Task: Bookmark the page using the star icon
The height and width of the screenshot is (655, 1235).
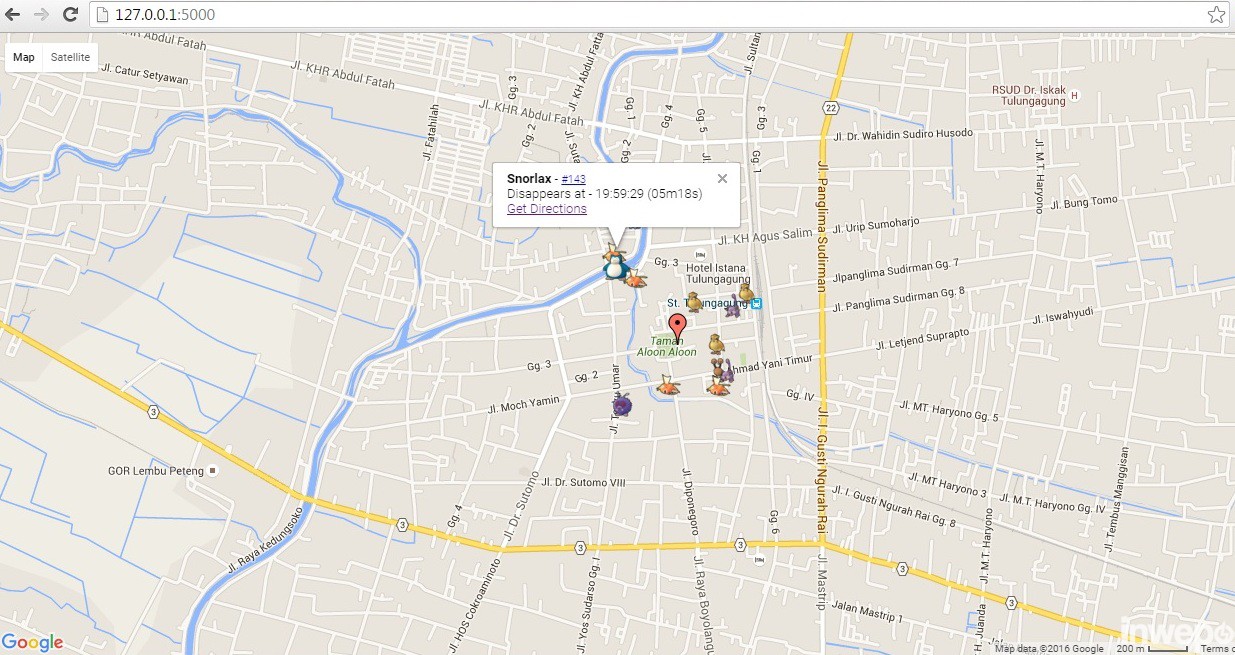Action: pos(1216,15)
